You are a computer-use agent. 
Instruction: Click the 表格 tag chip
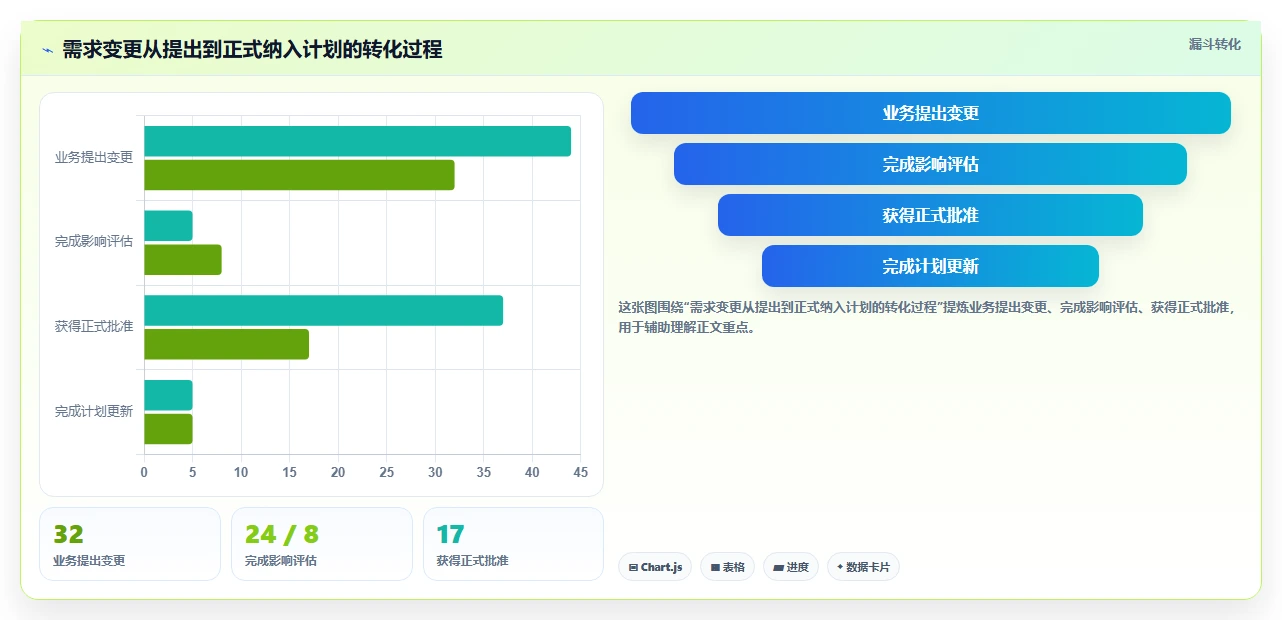(727, 567)
